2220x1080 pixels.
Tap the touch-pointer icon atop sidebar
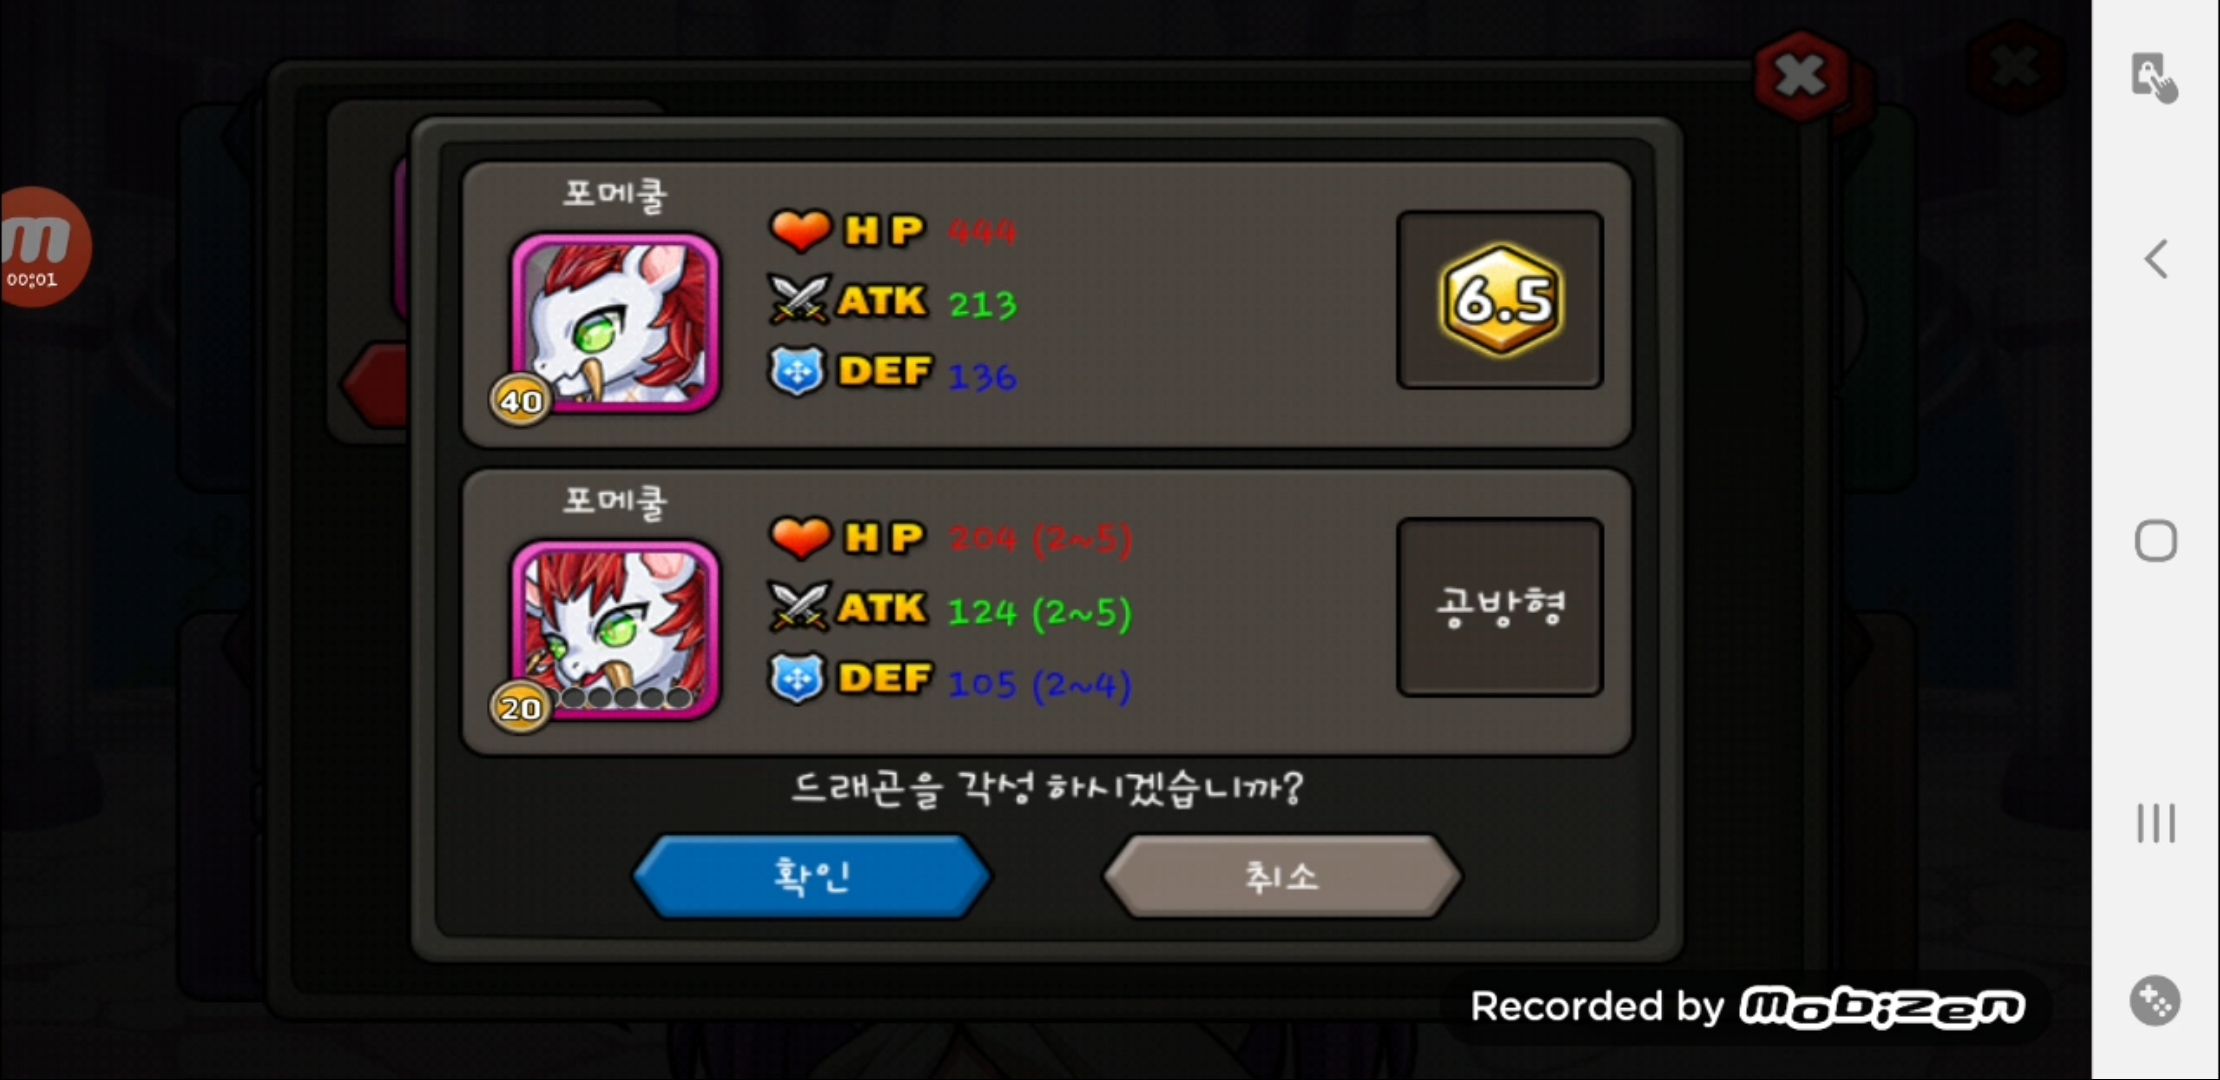point(2155,77)
